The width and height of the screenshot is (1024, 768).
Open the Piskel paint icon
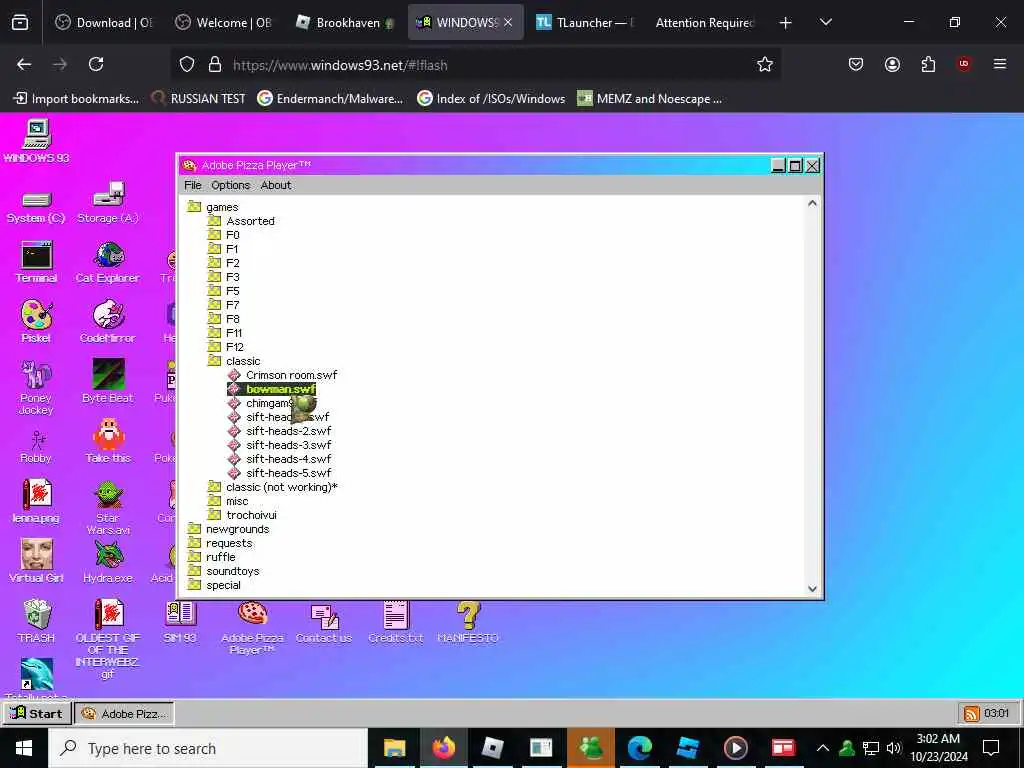click(x=36, y=322)
